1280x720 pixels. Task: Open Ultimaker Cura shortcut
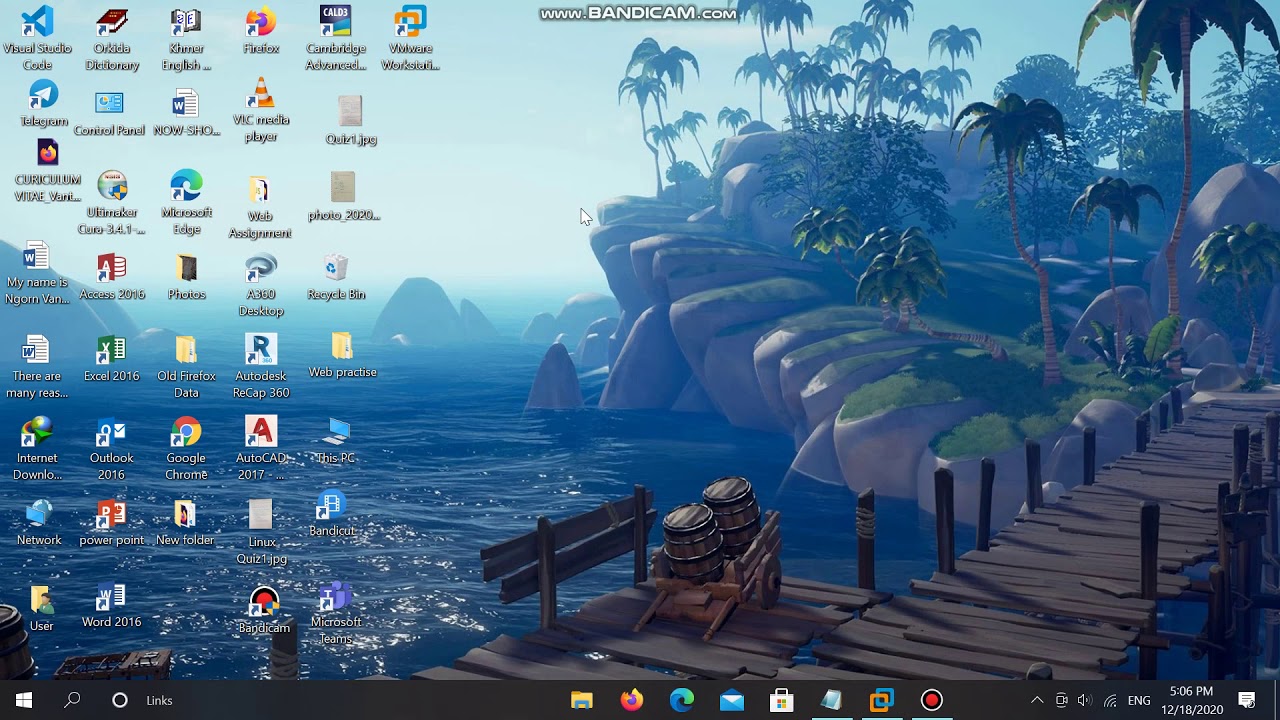pyautogui.click(x=112, y=203)
